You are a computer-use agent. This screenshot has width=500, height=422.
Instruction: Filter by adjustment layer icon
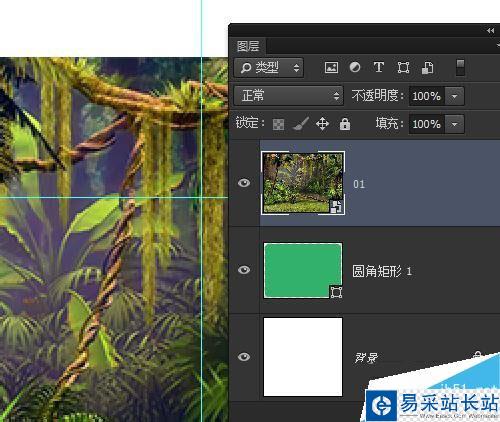(355, 67)
